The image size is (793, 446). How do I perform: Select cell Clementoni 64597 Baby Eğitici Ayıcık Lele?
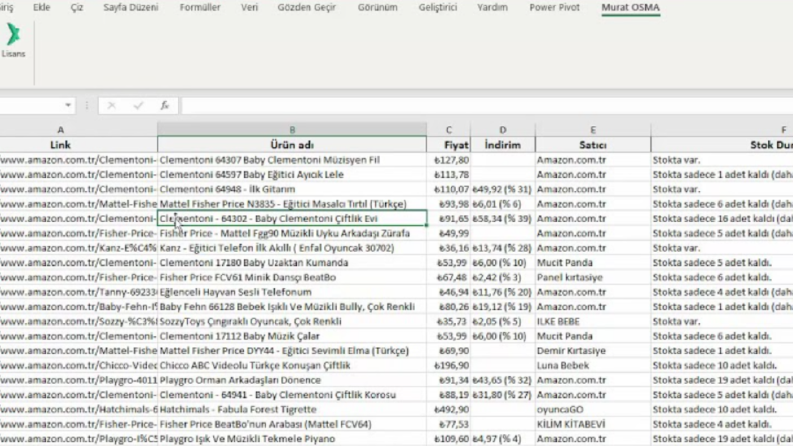pos(292,174)
